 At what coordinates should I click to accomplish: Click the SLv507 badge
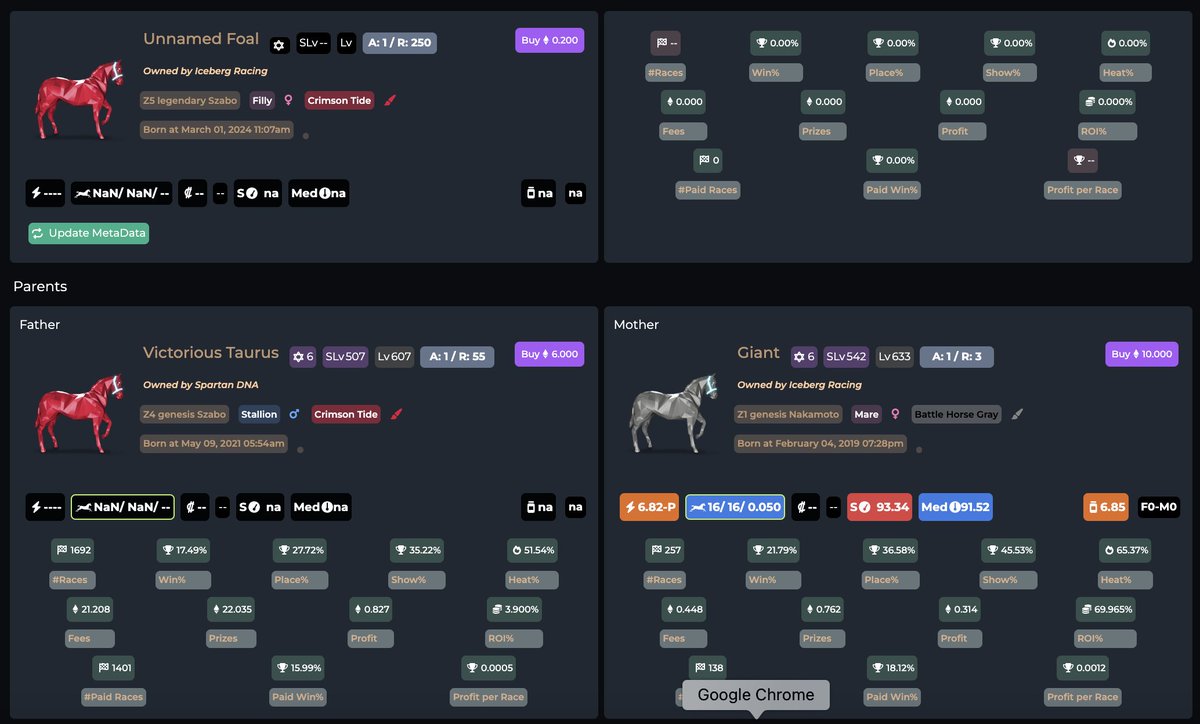(346, 357)
